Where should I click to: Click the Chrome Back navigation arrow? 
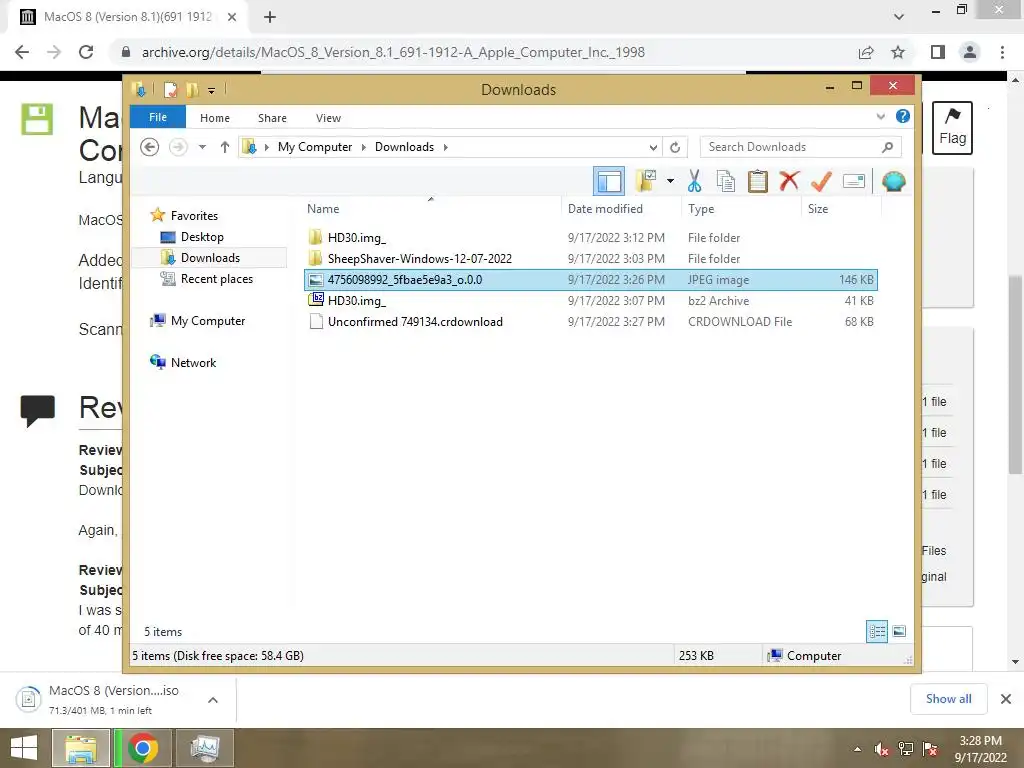tap(22, 52)
